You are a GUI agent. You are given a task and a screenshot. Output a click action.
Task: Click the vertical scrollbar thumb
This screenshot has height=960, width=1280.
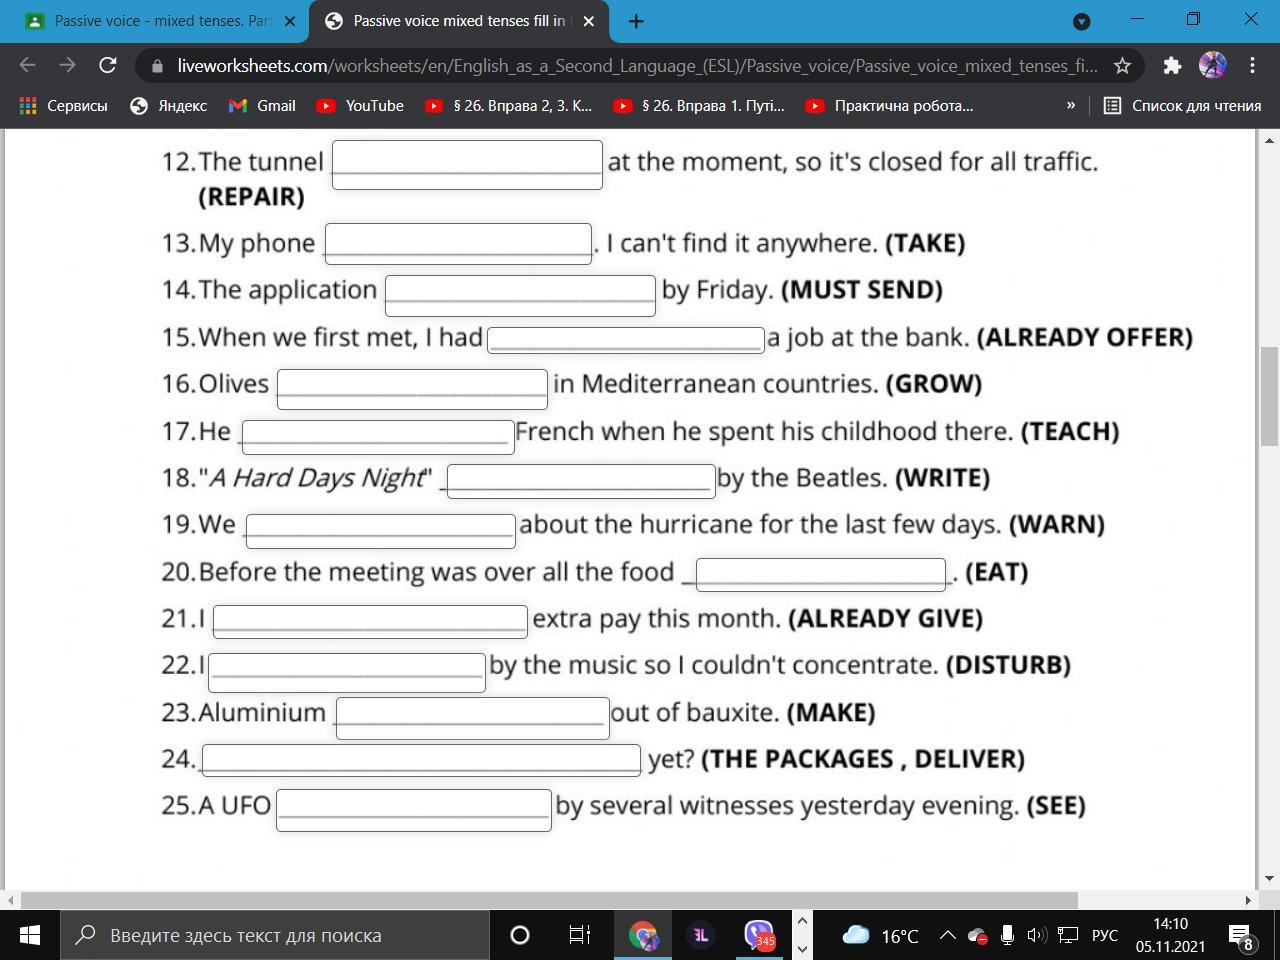click(x=1269, y=396)
